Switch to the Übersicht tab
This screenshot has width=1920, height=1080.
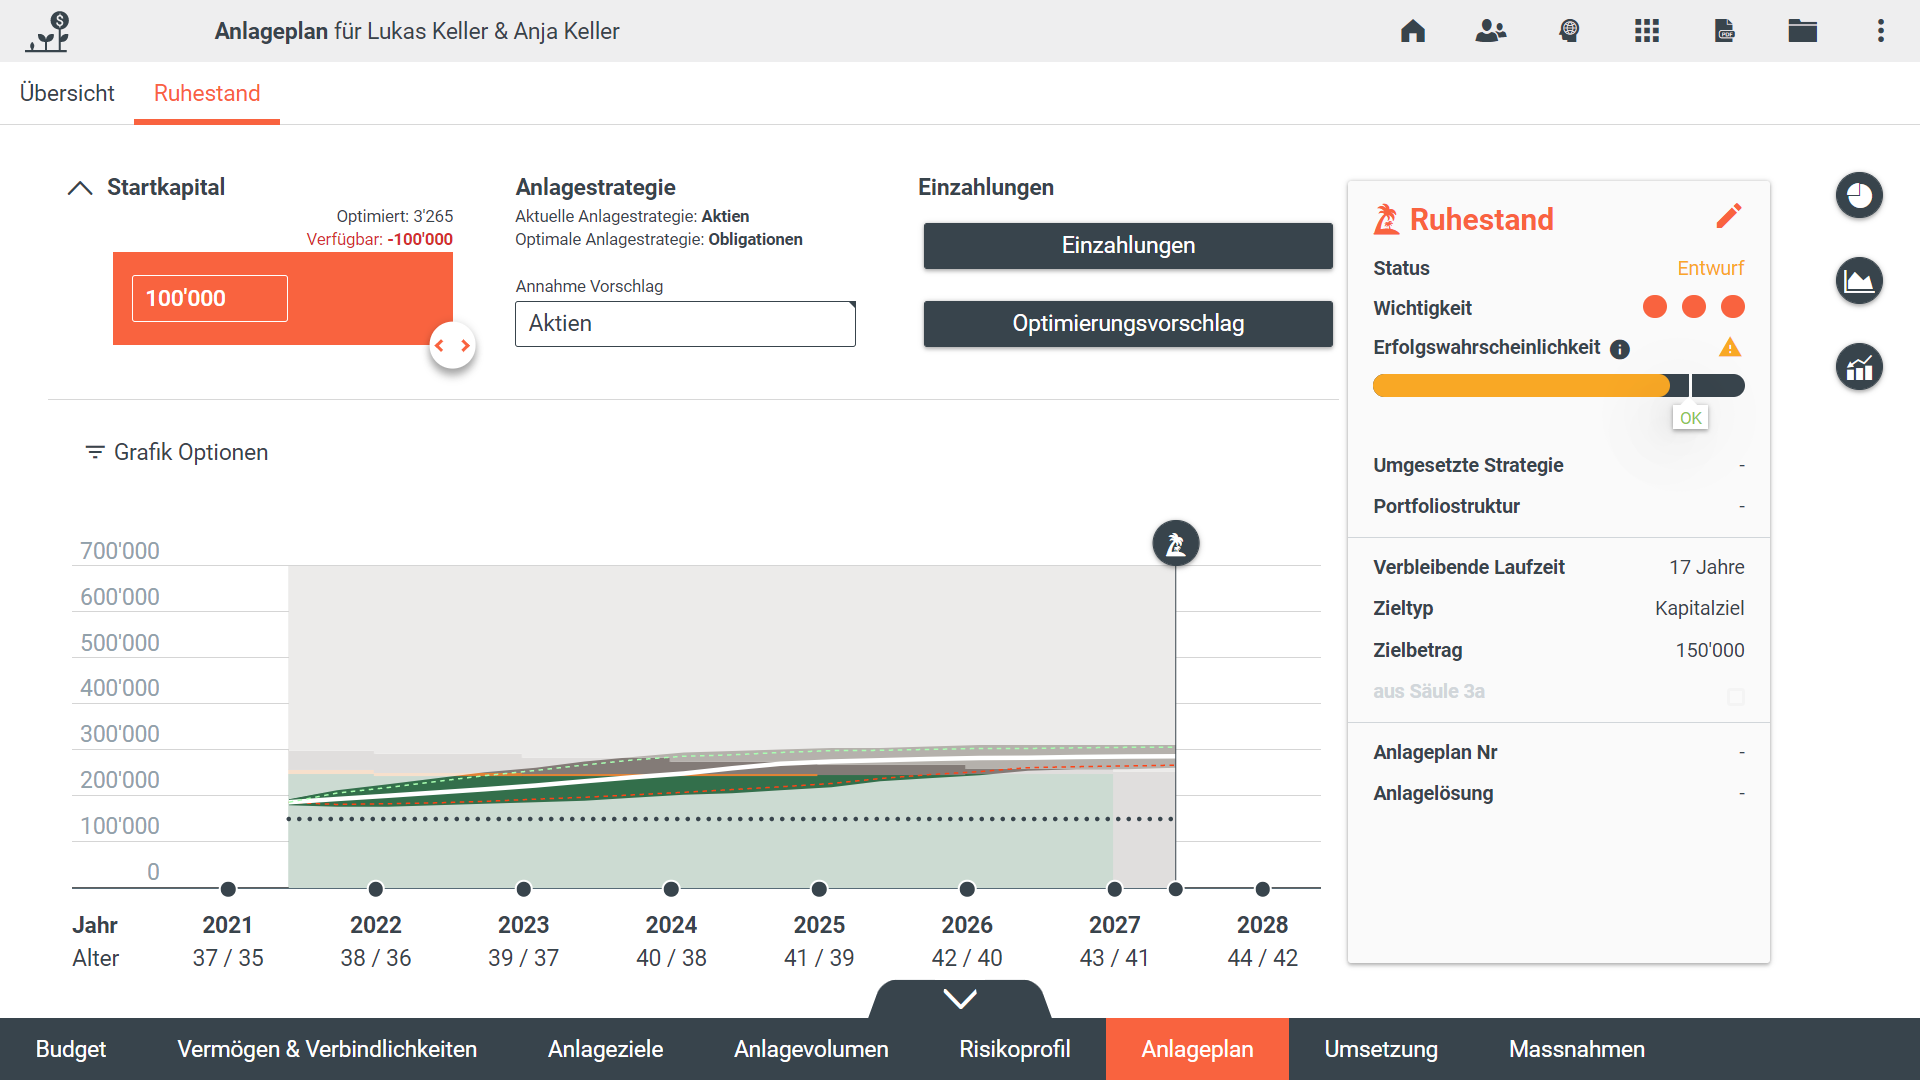pos(67,93)
